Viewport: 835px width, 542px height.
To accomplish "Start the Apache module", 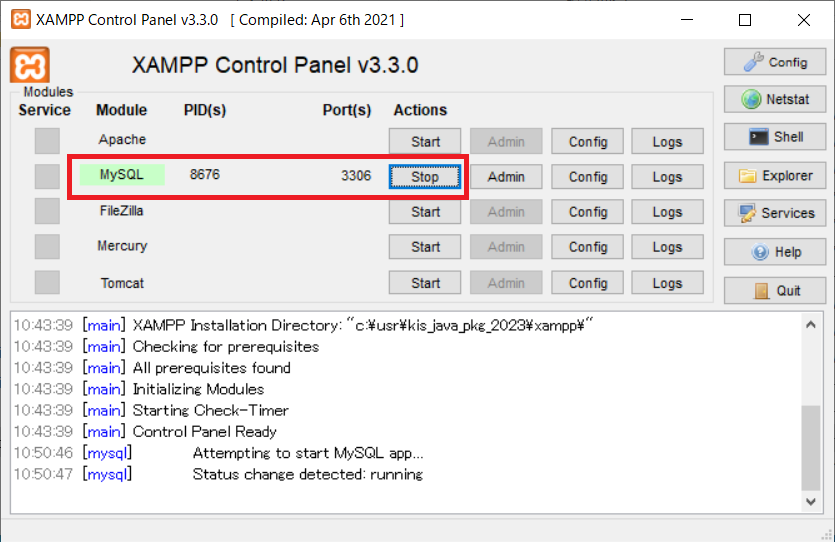I will [425, 142].
